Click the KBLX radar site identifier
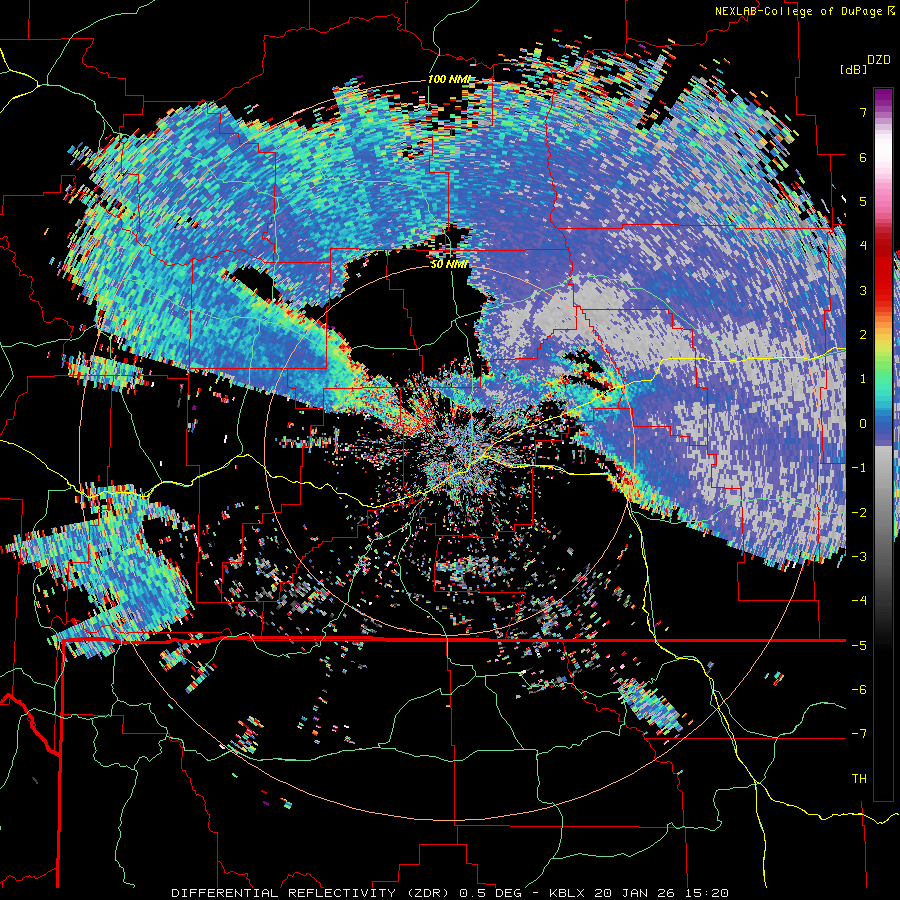This screenshot has height=900, width=900. click(569, 893)
